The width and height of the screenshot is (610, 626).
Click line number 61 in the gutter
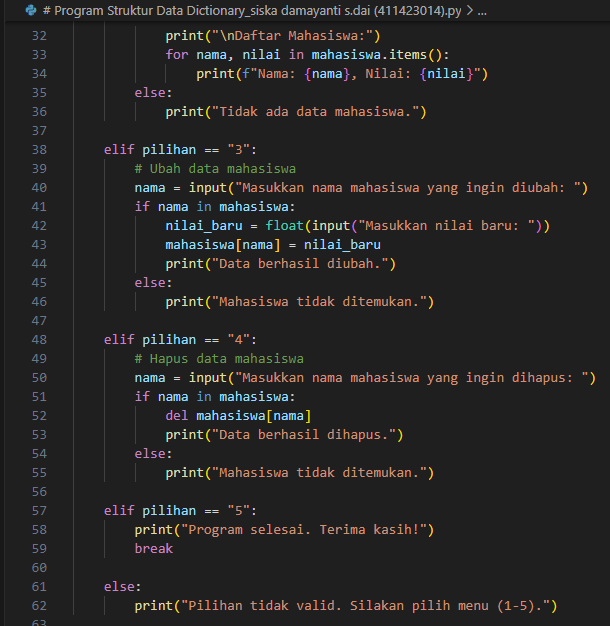[x=39, y=586]
